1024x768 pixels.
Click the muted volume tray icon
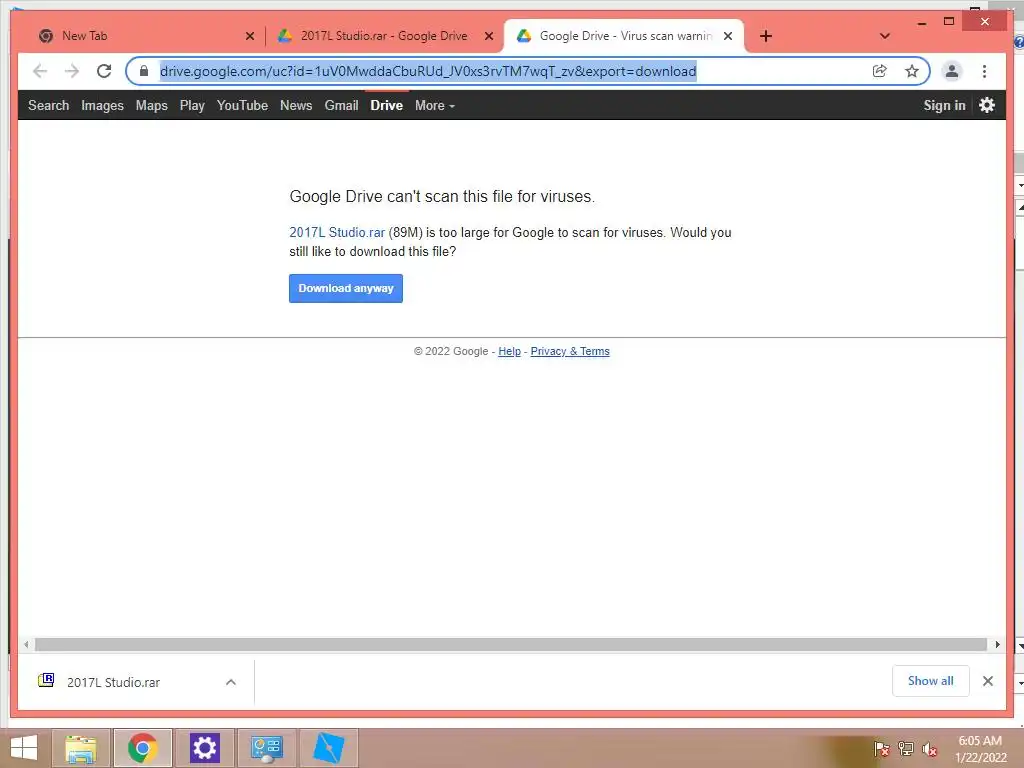pyautogui.click(x=930, y=749)
